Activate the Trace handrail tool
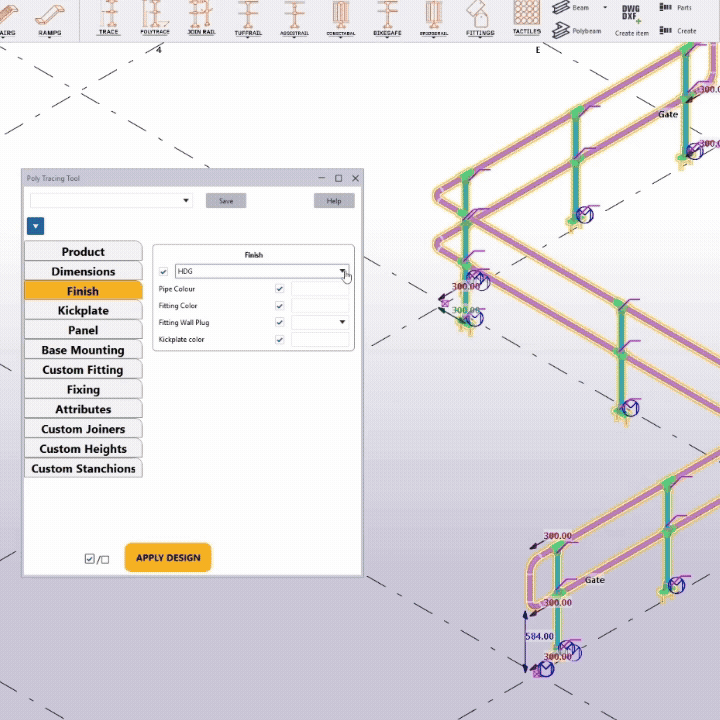This screenshot has height=720, width=720. (x=108, y=17)
